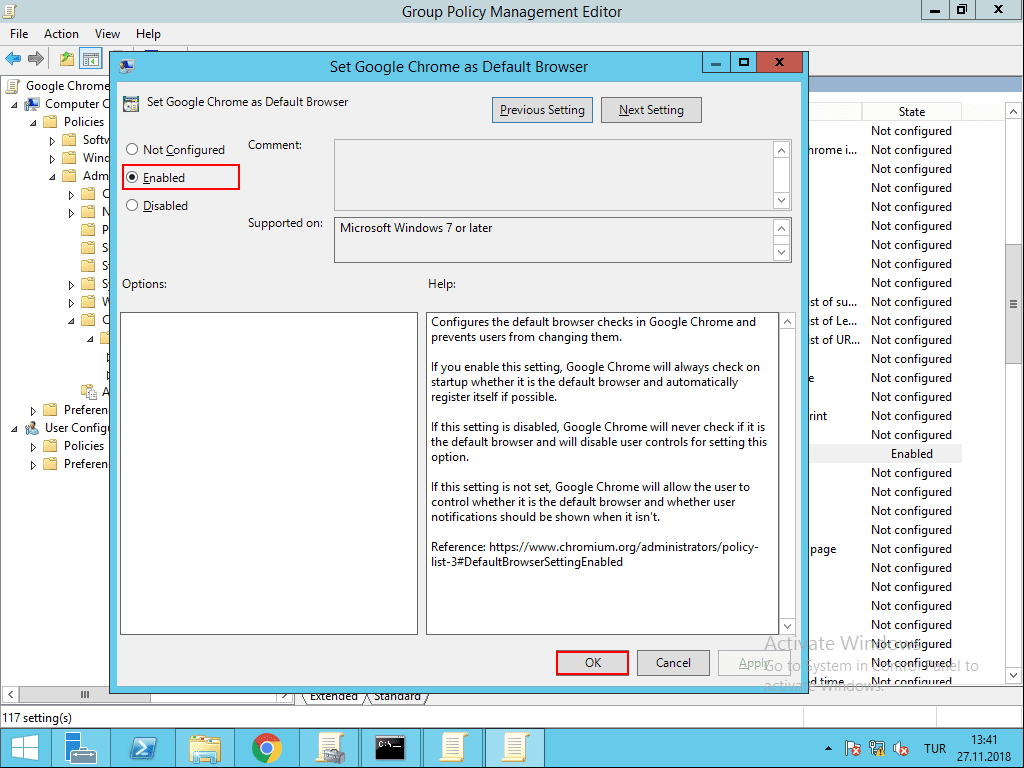Viewport: 1024px width, 768px height.
Task: Click the 117 setting(s) status bar text
Action: point(37,718)
